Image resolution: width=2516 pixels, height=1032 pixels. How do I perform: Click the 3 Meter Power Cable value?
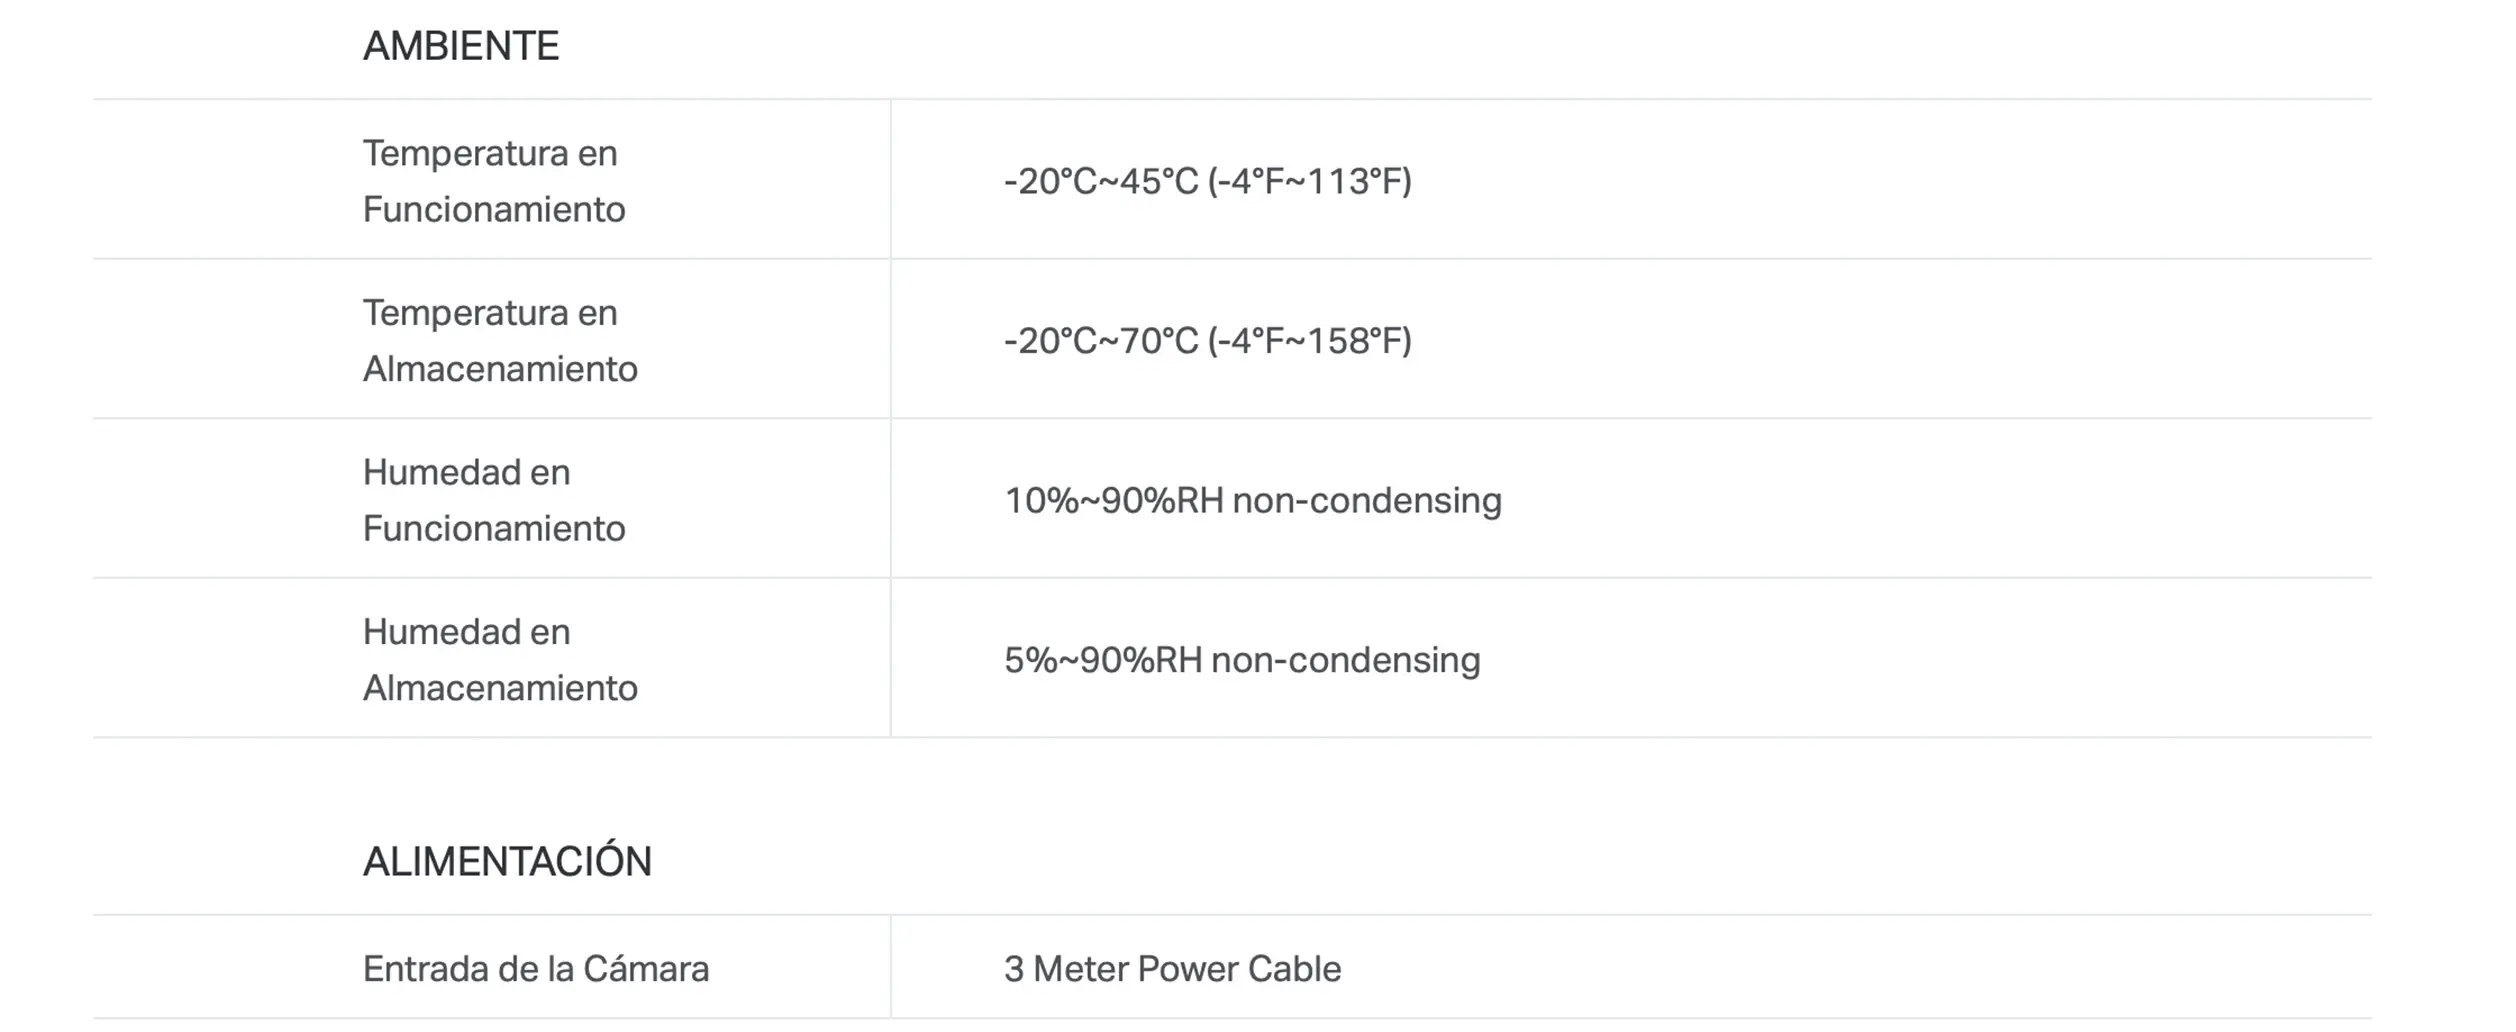pos(1172,969)
